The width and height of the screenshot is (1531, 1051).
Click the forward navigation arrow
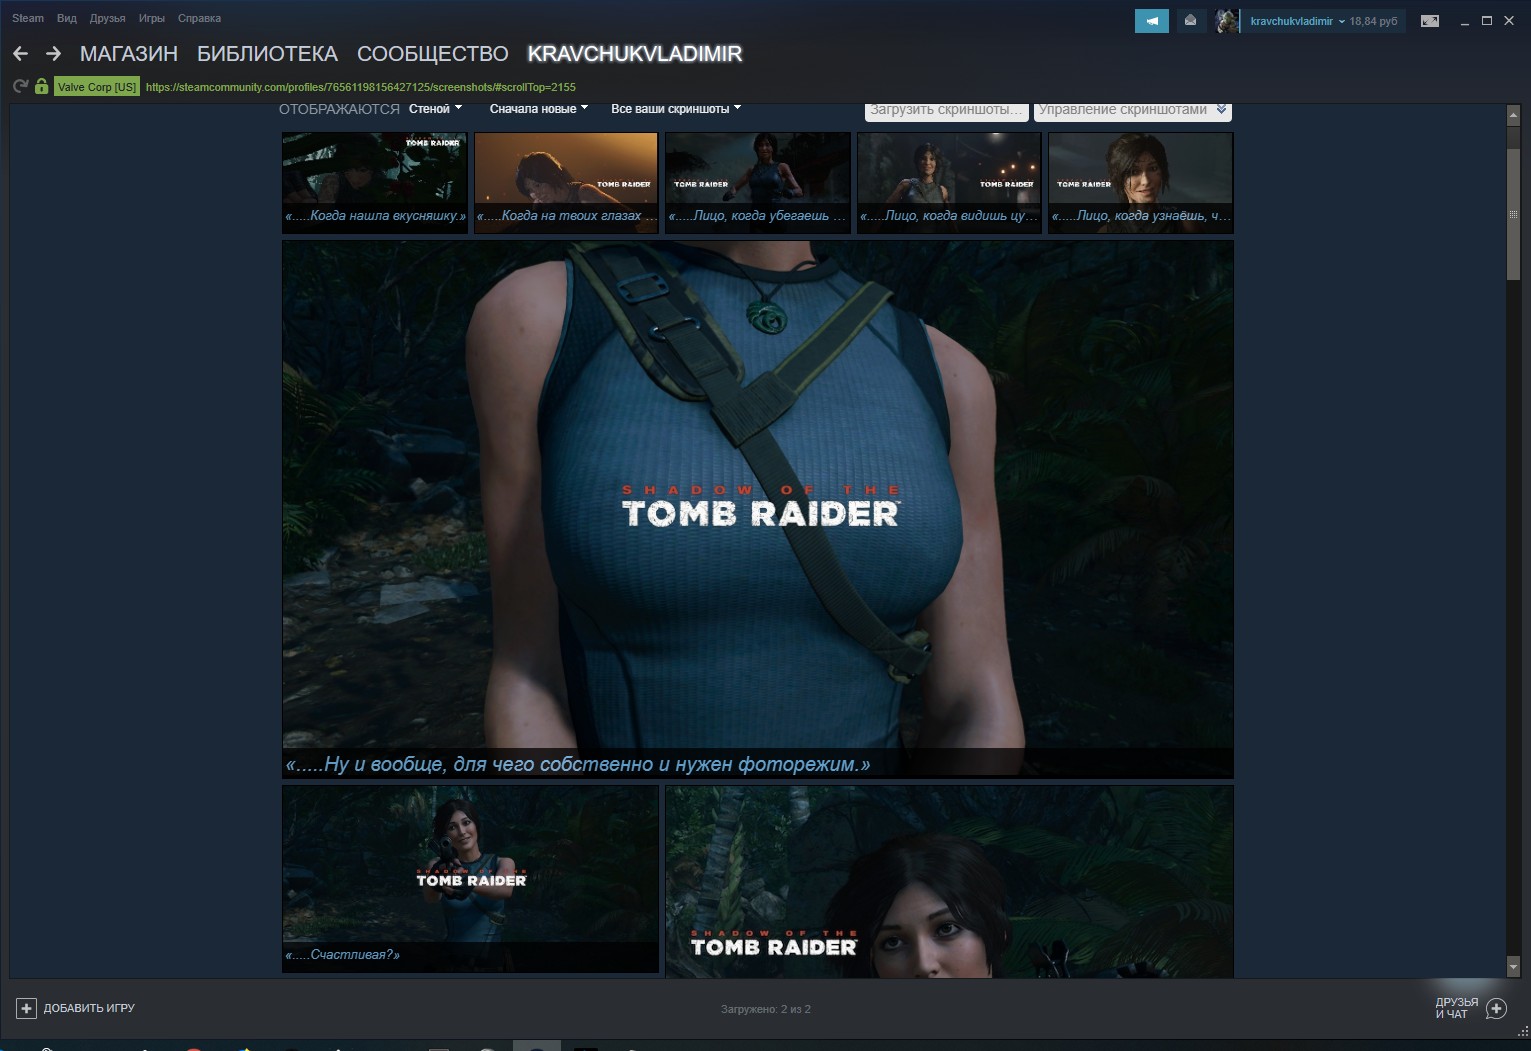tap(52, 53)
